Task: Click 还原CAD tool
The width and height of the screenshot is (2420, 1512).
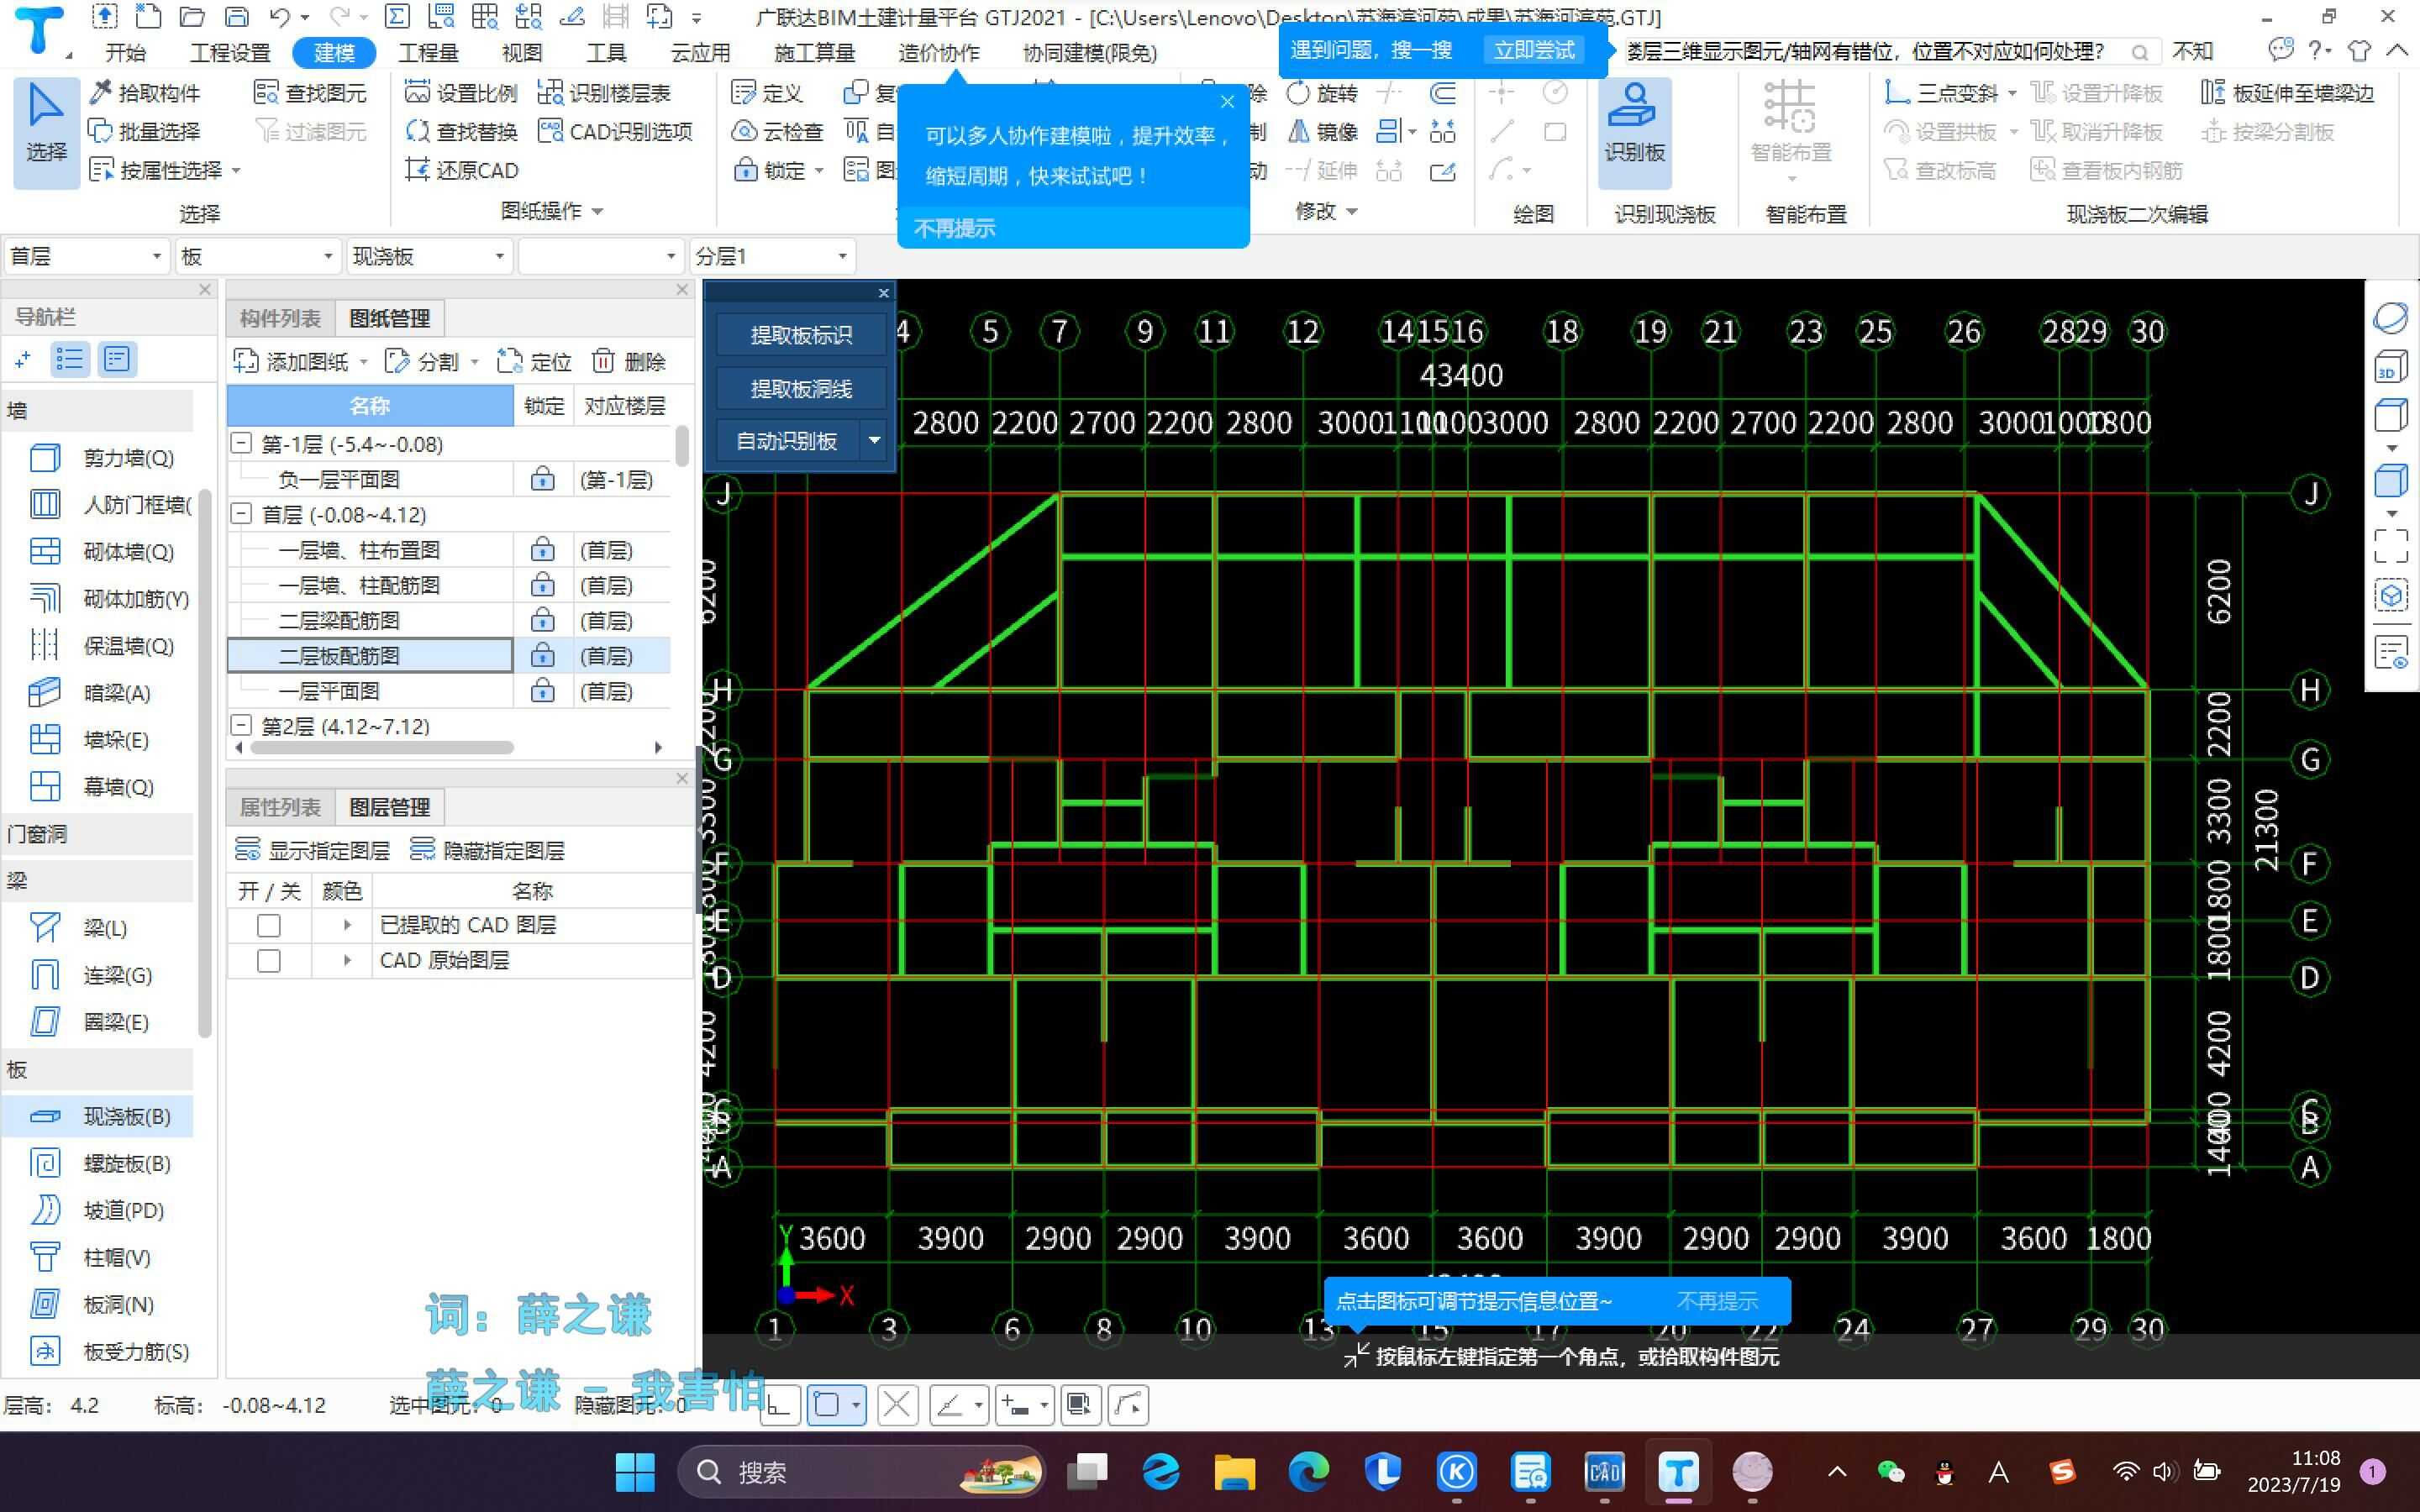Action: pyautogui.click(x=461, y=170)
